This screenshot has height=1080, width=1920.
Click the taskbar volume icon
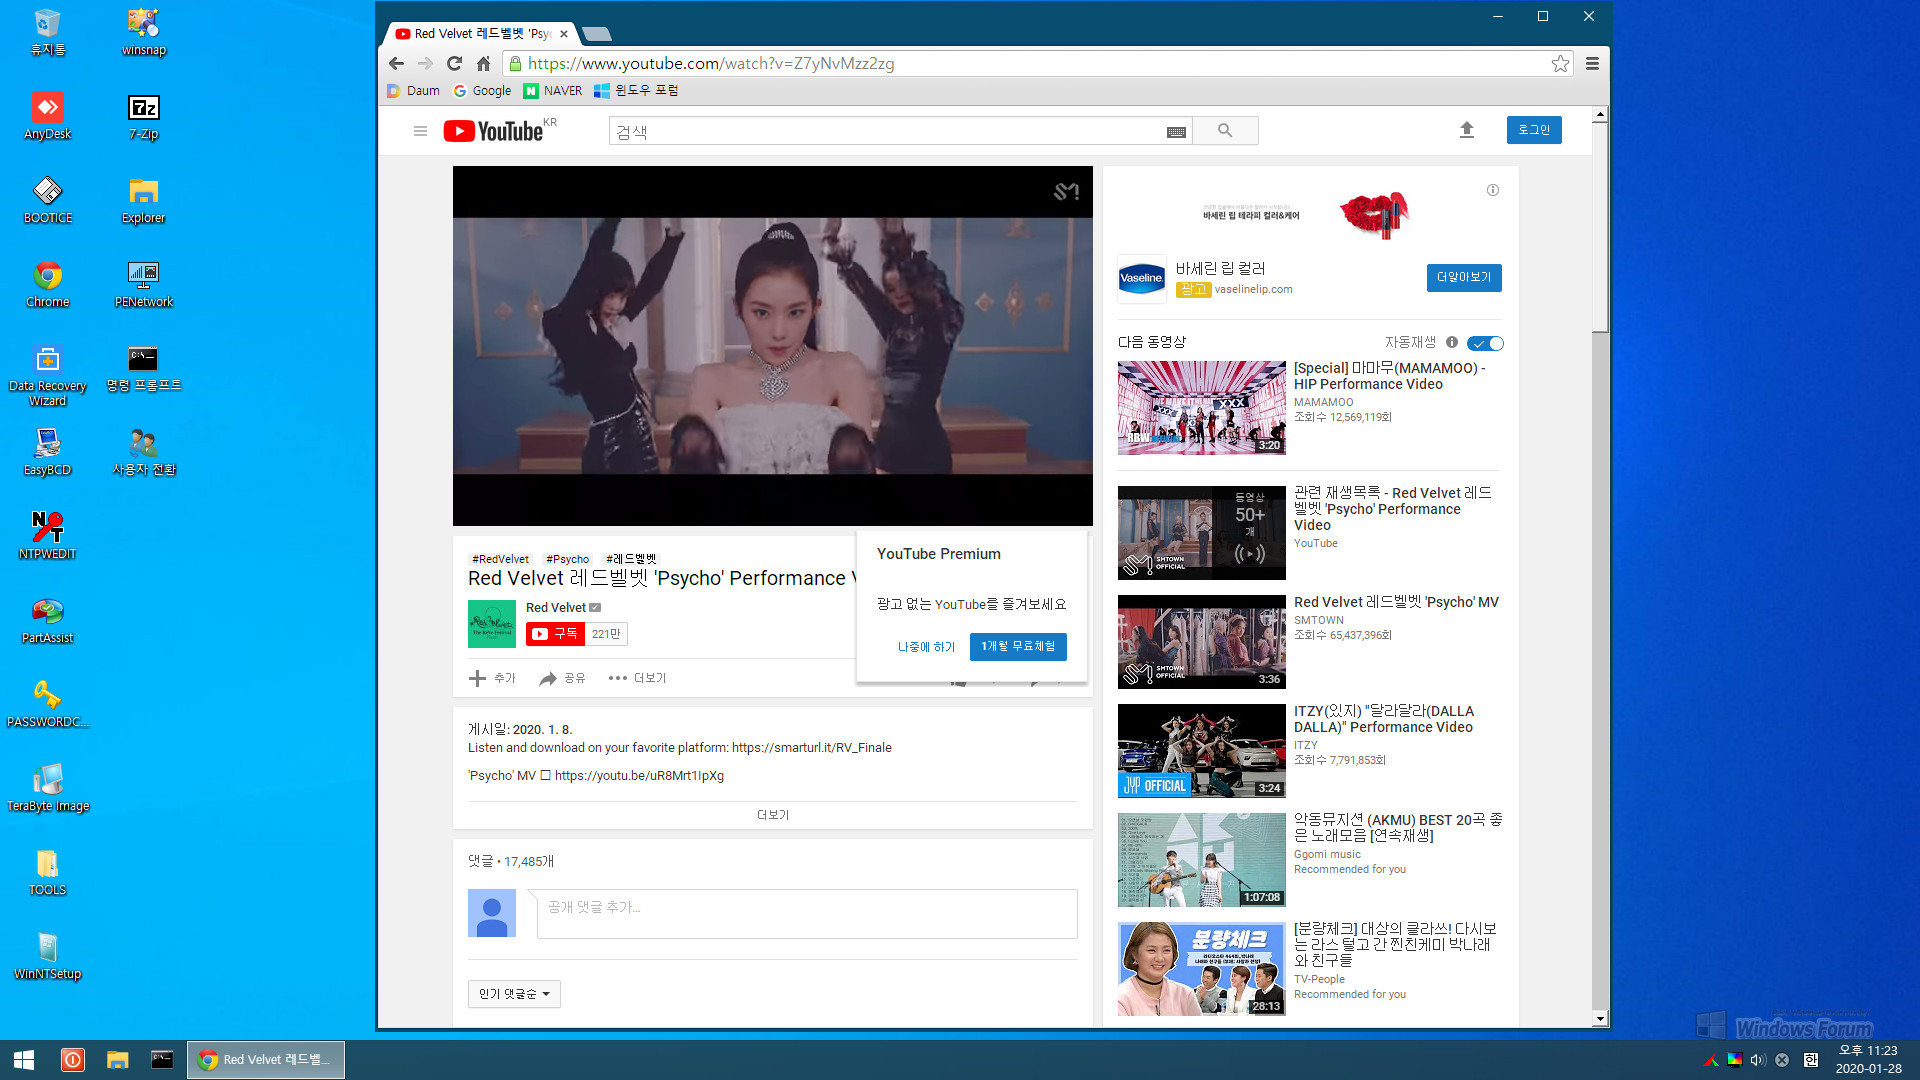(1757, 1060)
